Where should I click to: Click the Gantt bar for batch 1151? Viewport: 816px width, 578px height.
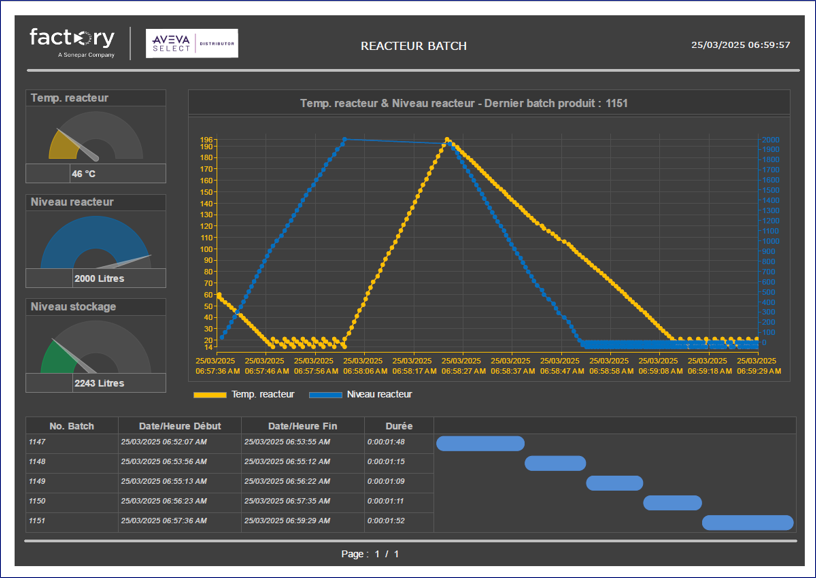coord(747,522)
